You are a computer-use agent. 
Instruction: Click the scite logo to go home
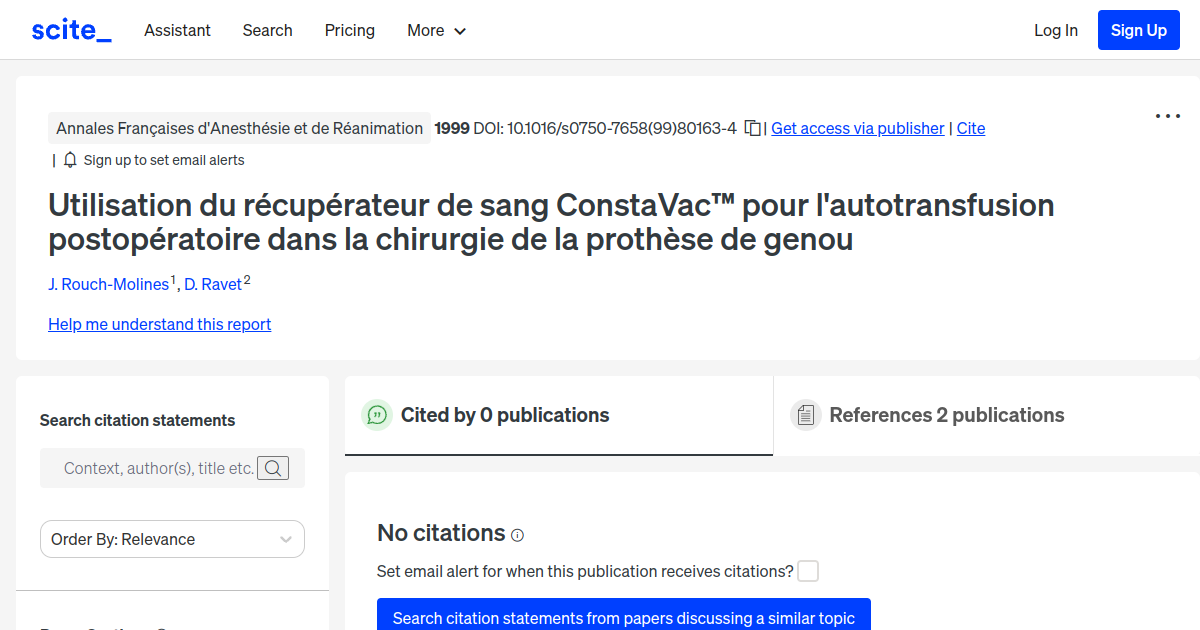[70, 29]
